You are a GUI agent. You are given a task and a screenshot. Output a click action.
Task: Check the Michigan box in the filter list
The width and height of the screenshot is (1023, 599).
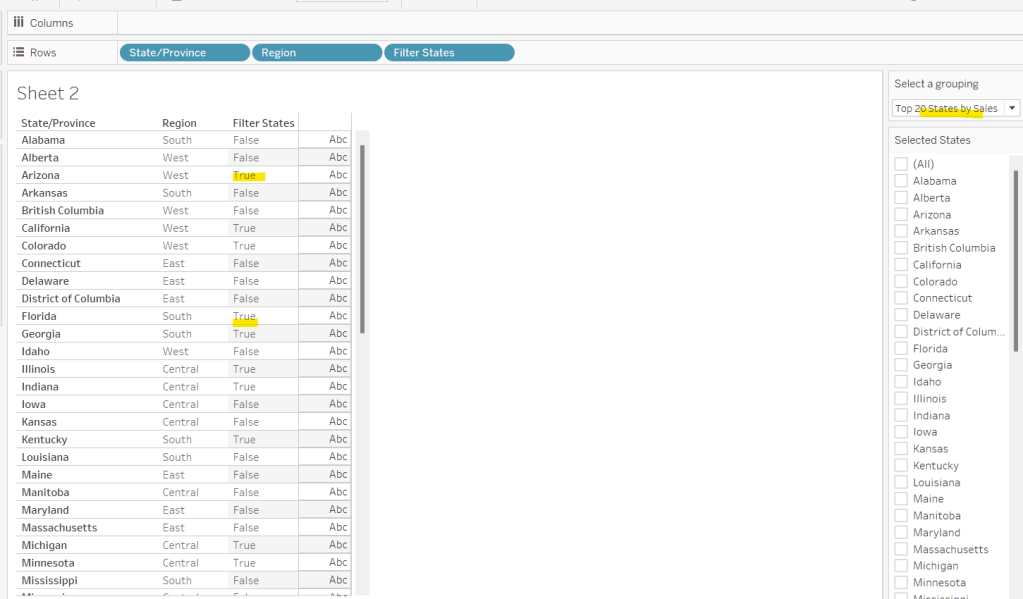[x=901, y=566]
